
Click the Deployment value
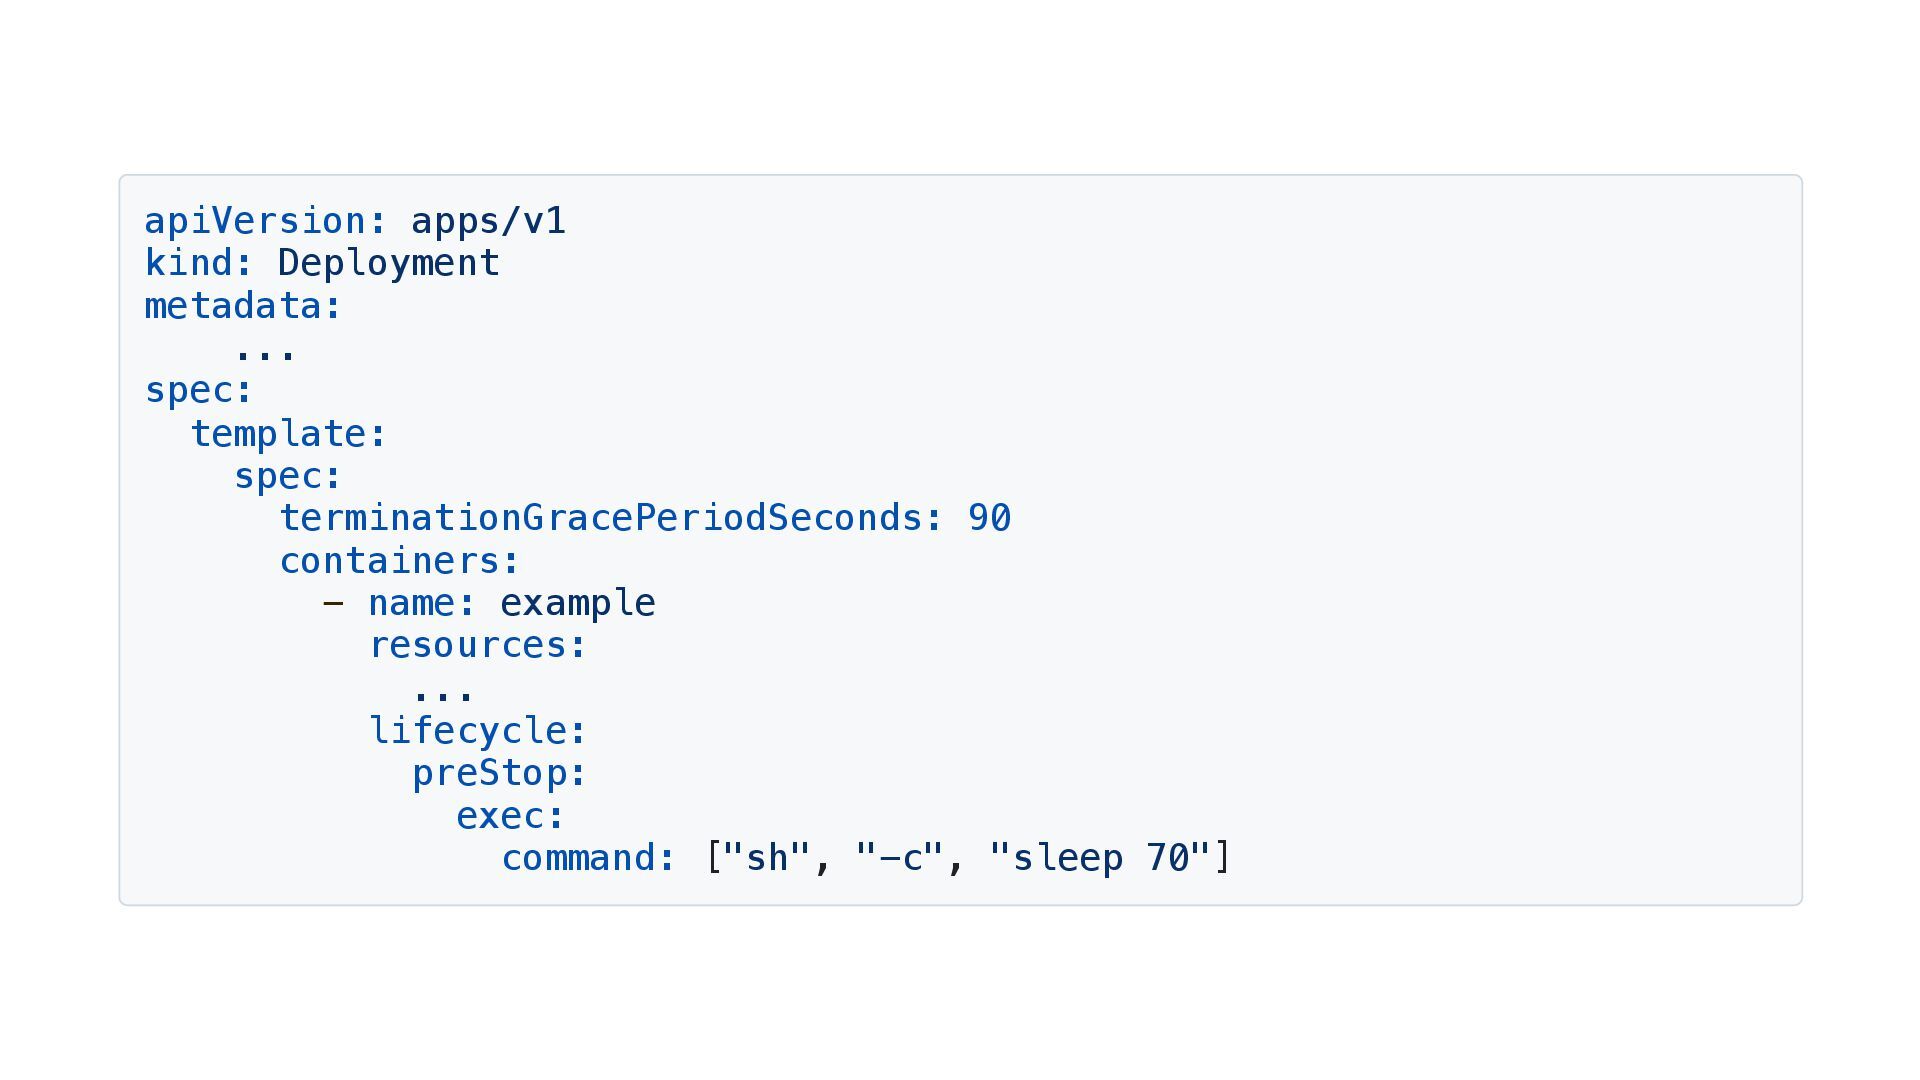tap(388, 263)
